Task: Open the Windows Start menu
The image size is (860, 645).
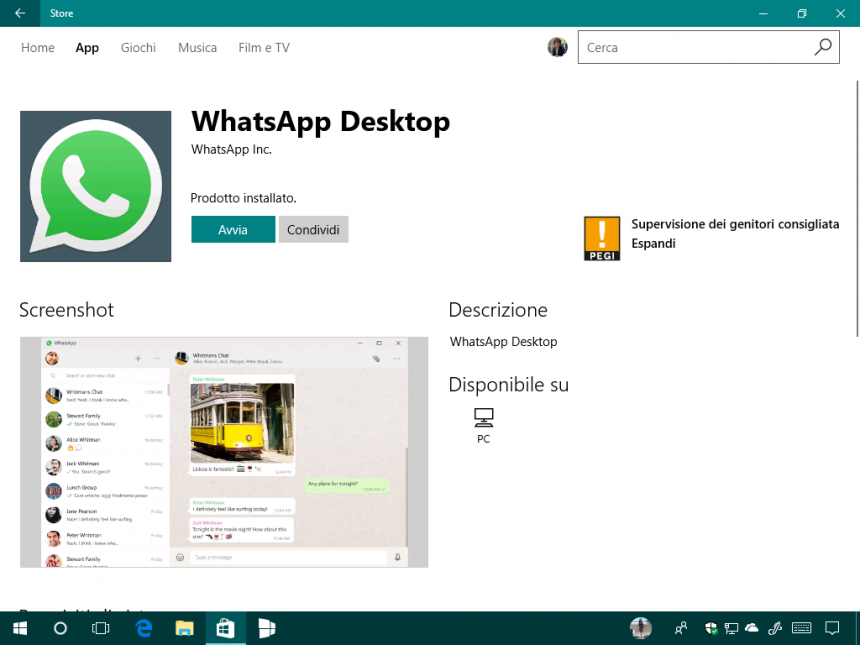Action: [x=20, y=628]
